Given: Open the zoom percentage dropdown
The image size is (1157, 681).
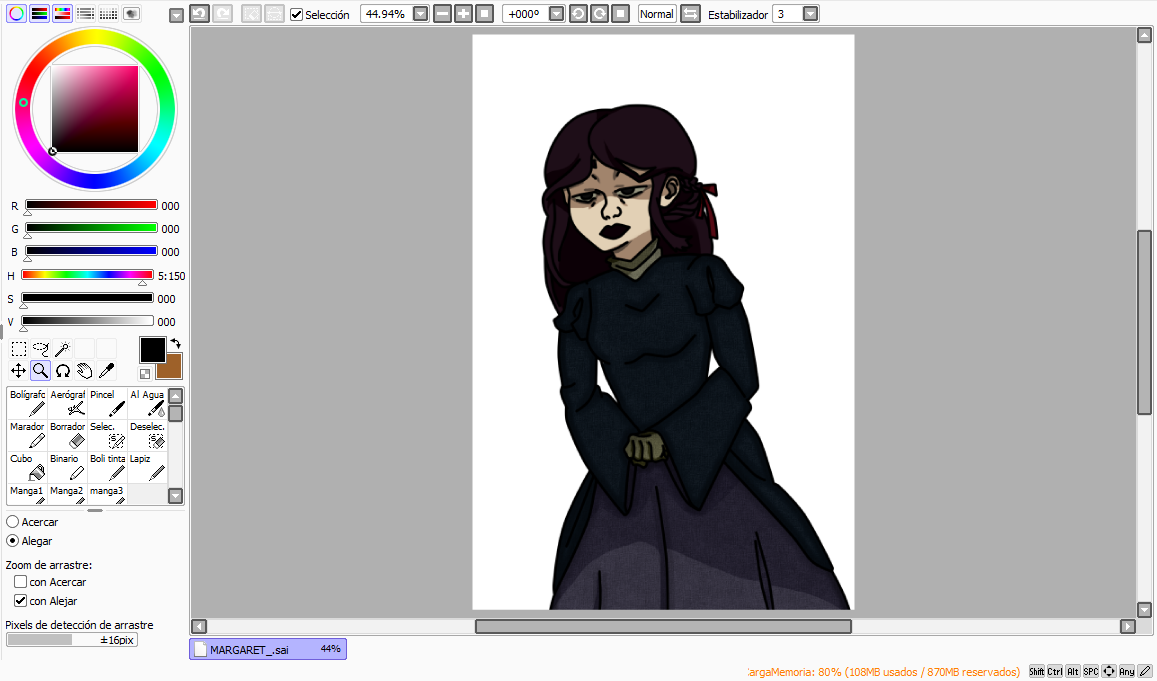Looking at the screenshot, I should click(x=421, y=14).
